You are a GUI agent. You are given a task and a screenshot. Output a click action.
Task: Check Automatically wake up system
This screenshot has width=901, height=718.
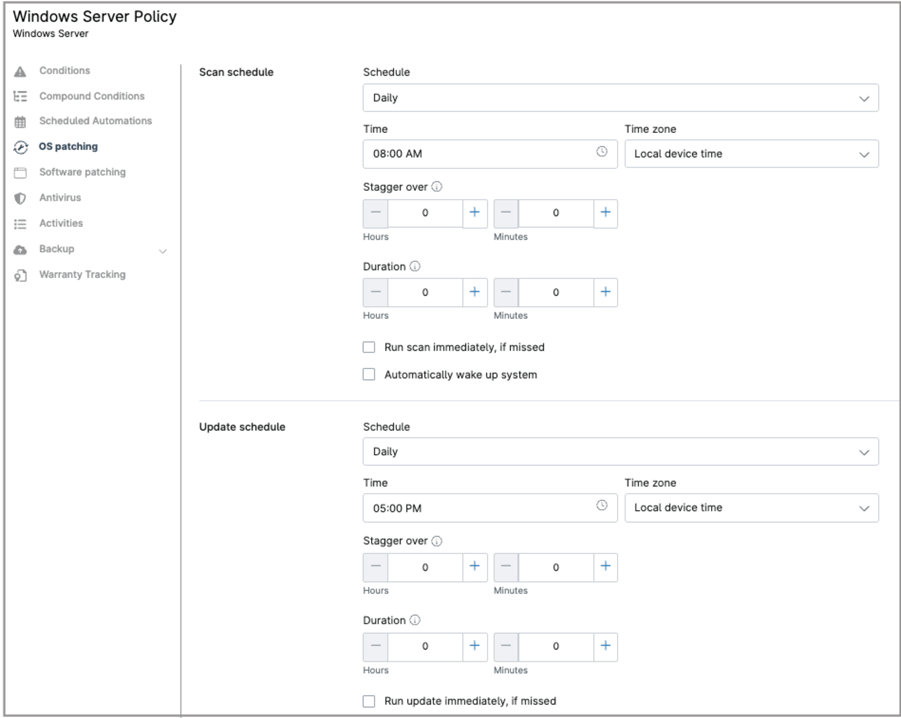coord(369,375)
